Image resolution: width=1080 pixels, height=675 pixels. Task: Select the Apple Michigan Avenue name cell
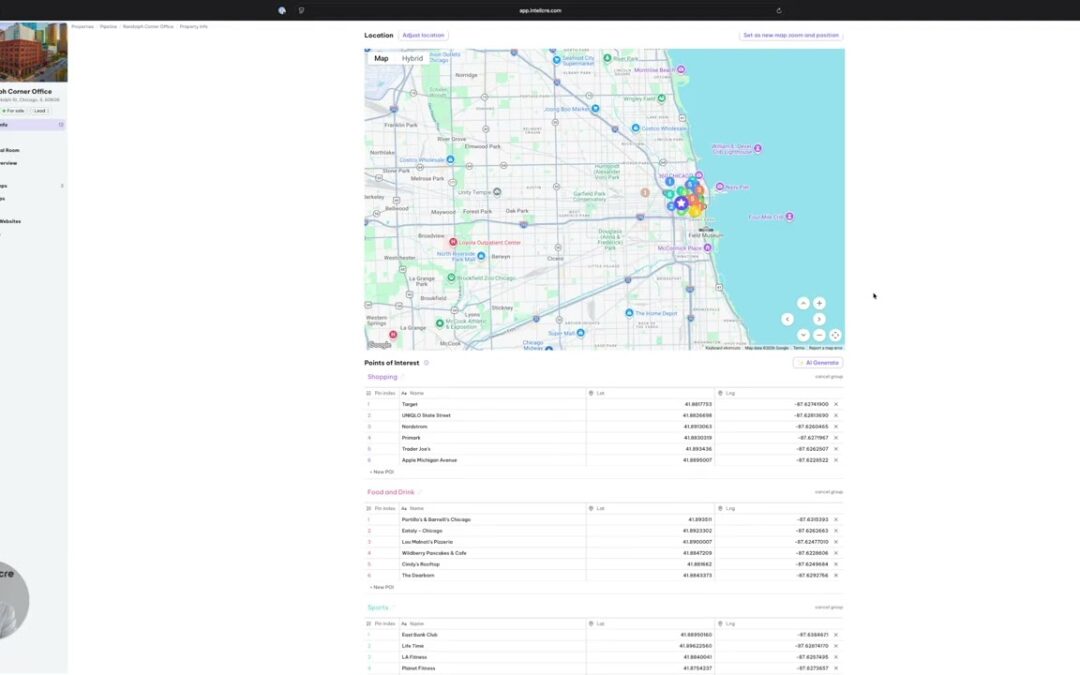[492, 460]
